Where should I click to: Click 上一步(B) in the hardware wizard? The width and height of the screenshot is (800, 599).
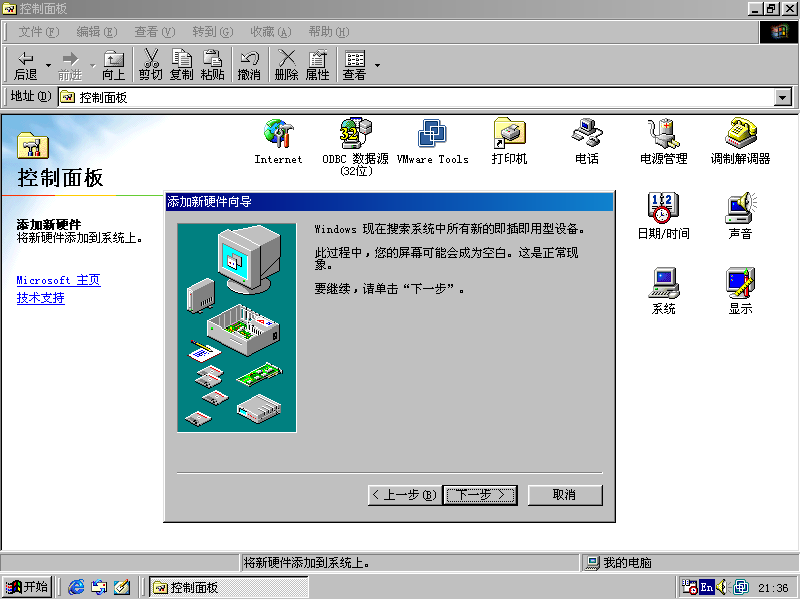(405, 495)
